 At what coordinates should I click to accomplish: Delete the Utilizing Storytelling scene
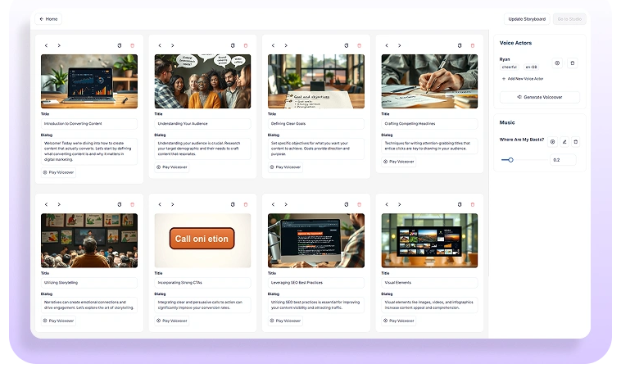click(x=132, y=205)
